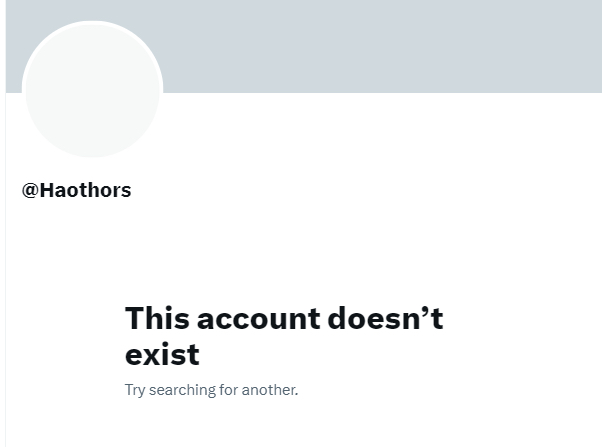Click the blank profile avatar circle
Viewport: 602px width, 447px height.
click(93, 89)
